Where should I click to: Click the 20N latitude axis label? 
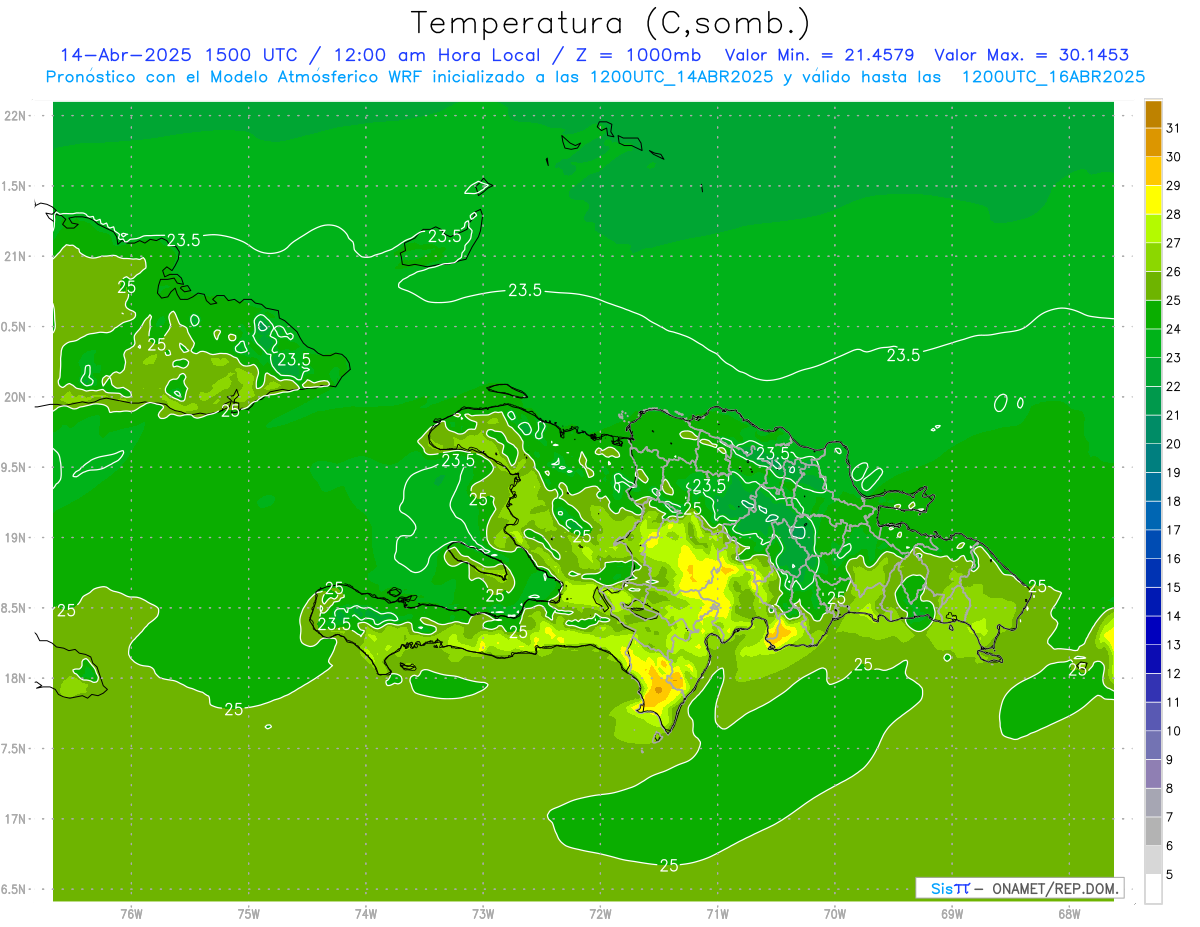click(x=16, y=397)
